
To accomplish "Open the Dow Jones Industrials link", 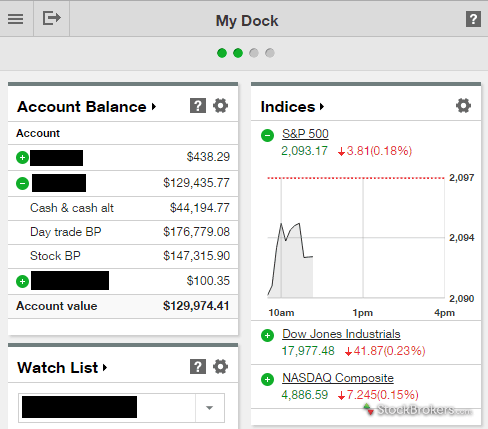I will point(341,334).
